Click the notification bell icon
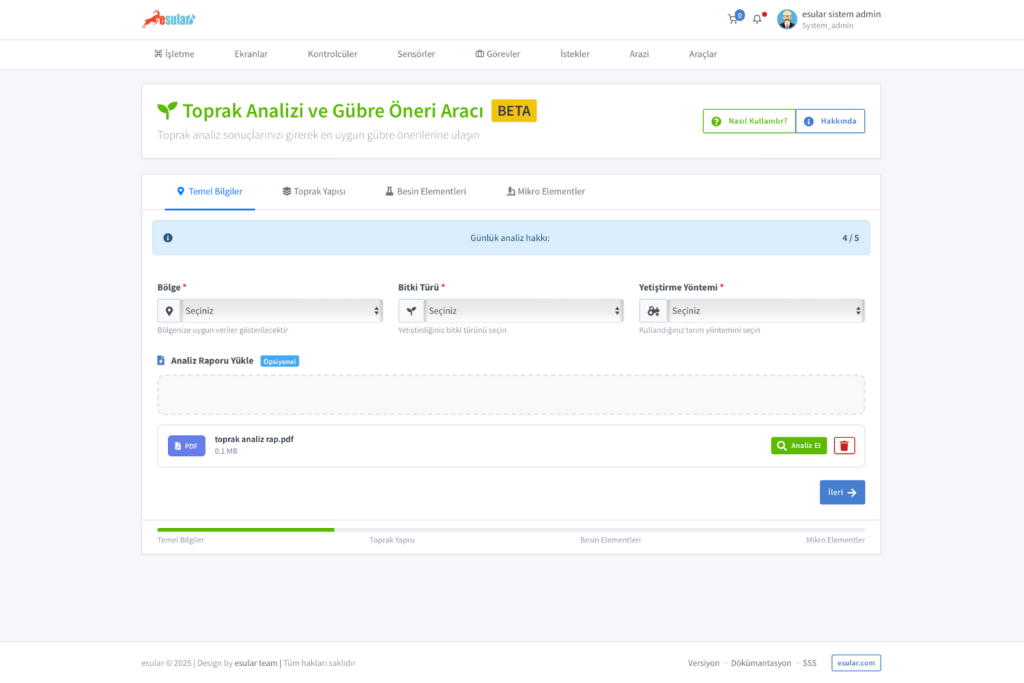The width and height of the screenshot is (1024, 683). [x=757, y=19]
